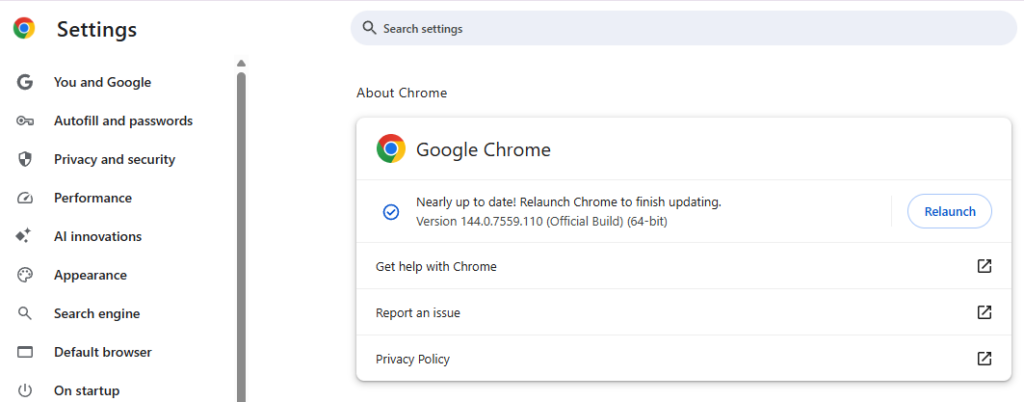Relaunch Chrome to finish updating
1024x402 pixels.
(948, 211)
